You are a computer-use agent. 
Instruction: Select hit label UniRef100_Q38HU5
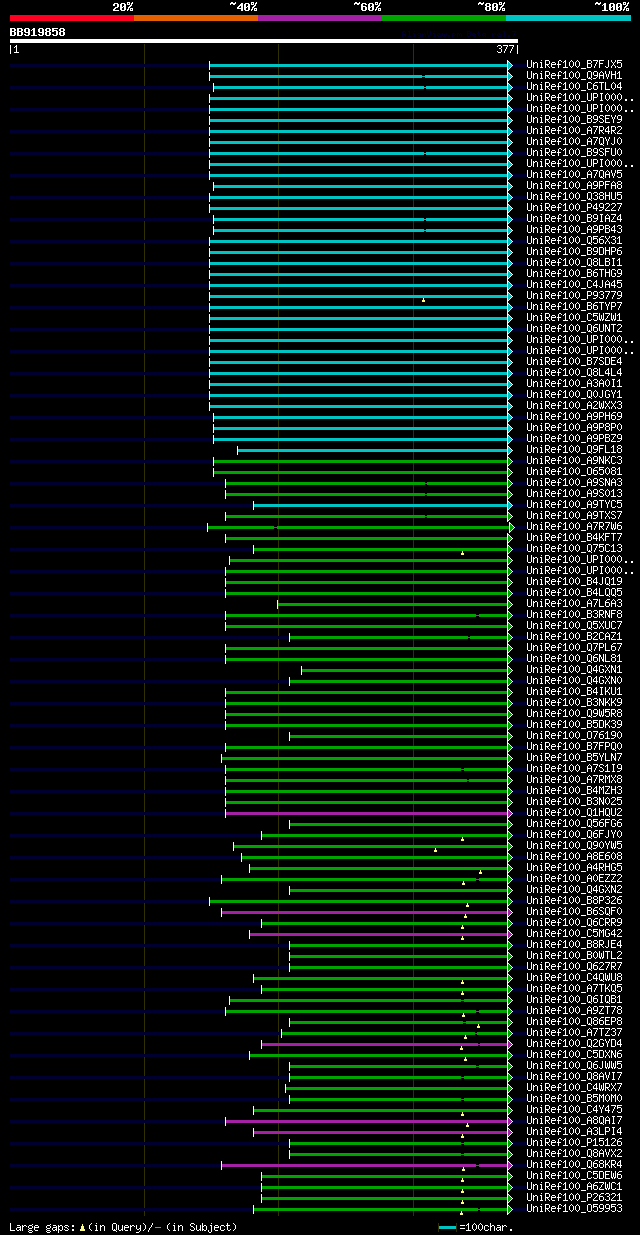(574, 196)
